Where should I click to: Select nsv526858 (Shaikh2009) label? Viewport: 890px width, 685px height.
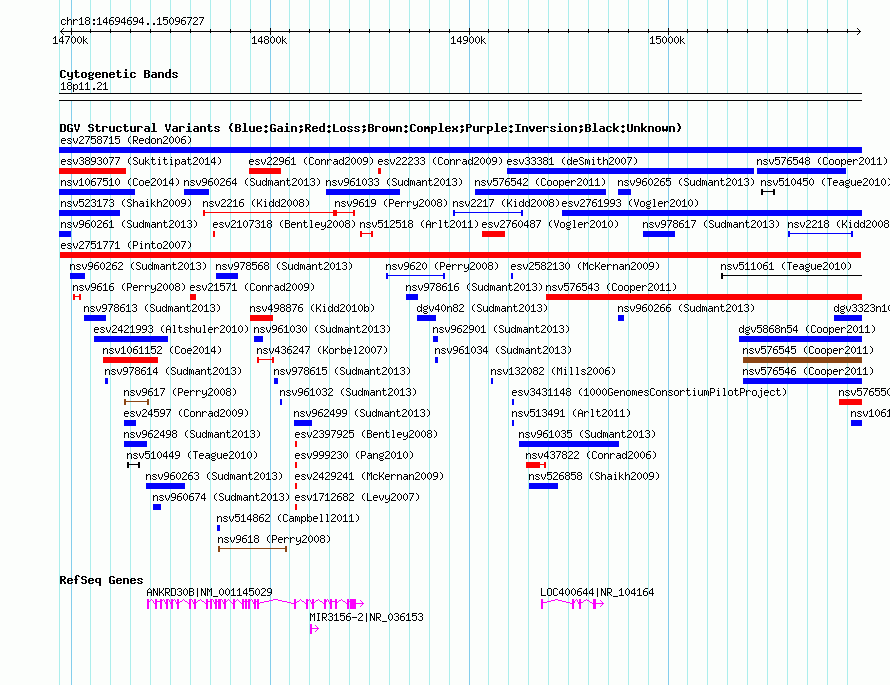(x=594, y=476)
